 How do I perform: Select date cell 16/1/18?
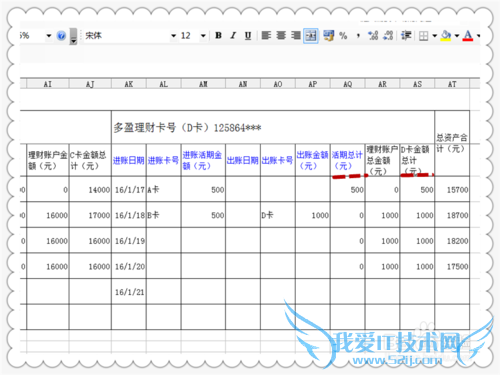[129, 215]
